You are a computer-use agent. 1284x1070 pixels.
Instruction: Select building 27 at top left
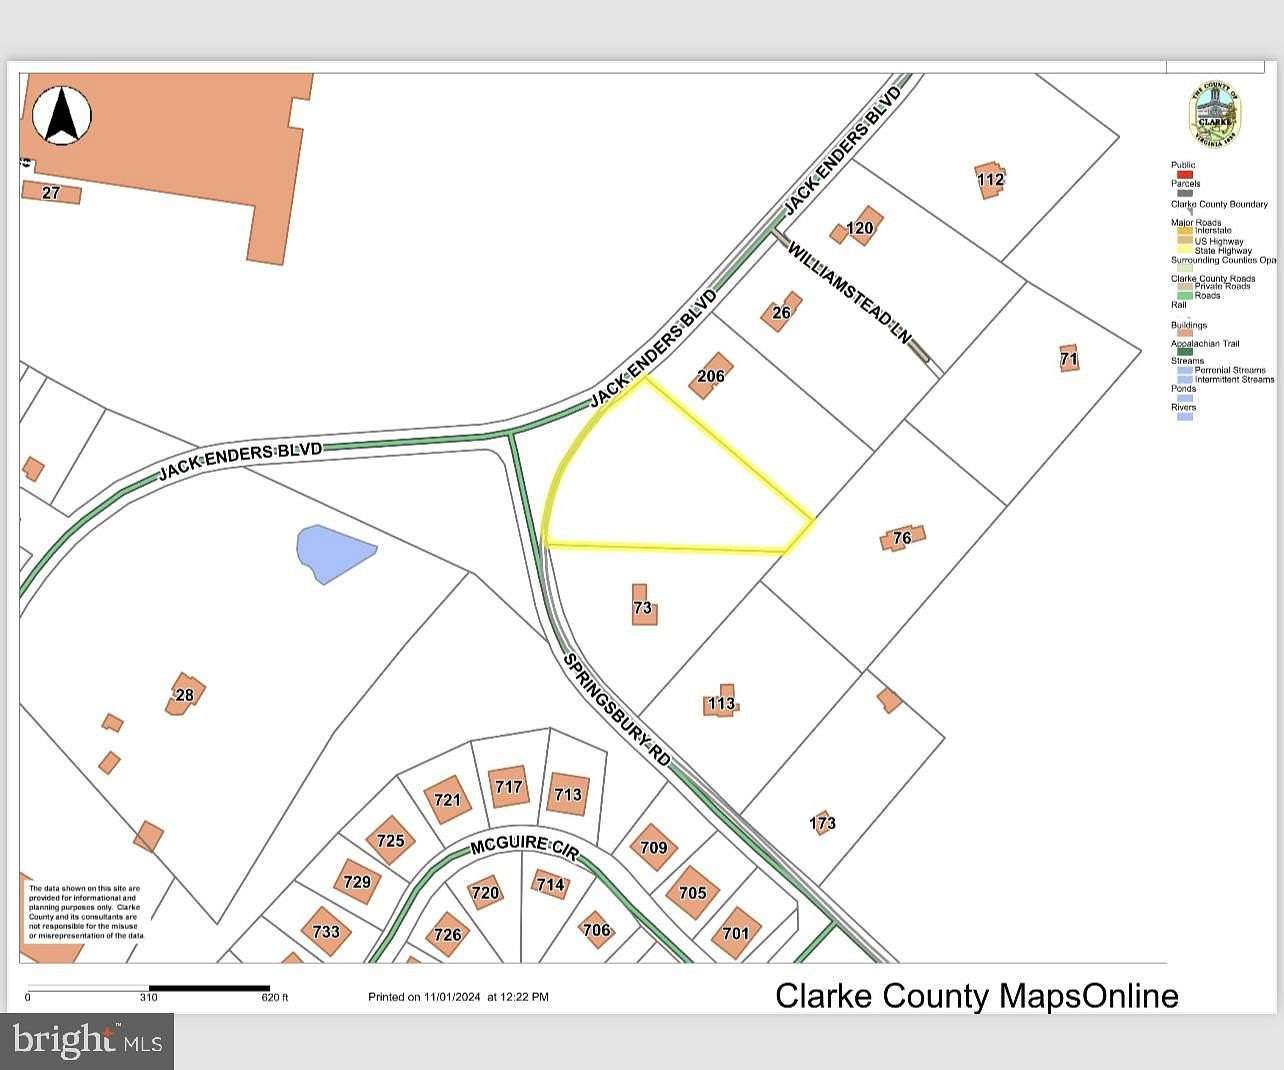tap(51, 193)
